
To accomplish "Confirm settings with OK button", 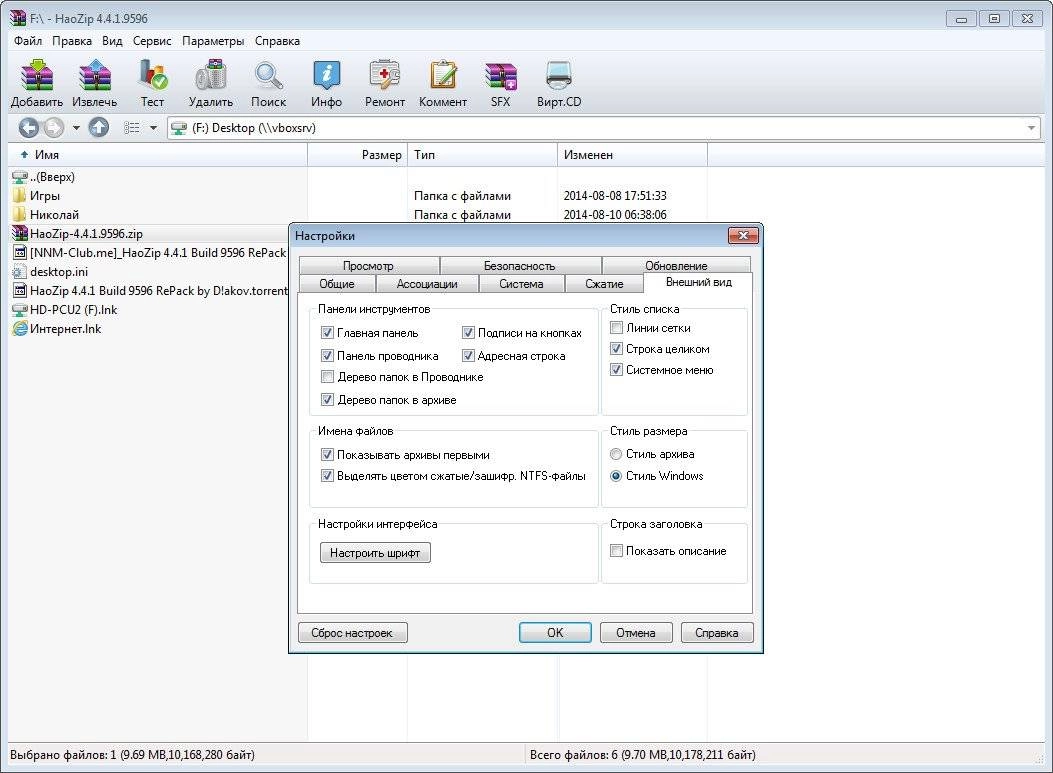I will click(x=555, y=633).
